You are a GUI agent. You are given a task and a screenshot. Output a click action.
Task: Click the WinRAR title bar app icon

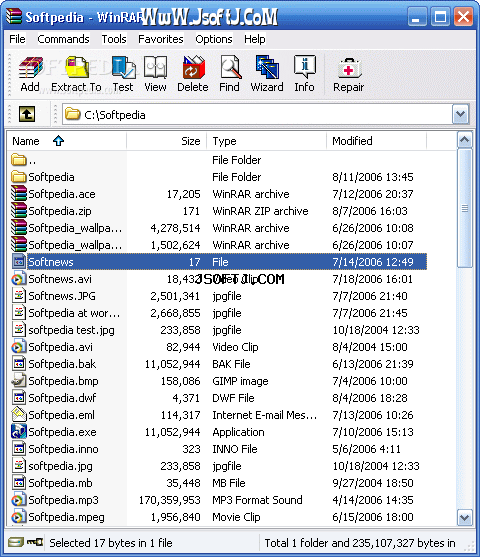click(x=14, y=16)
